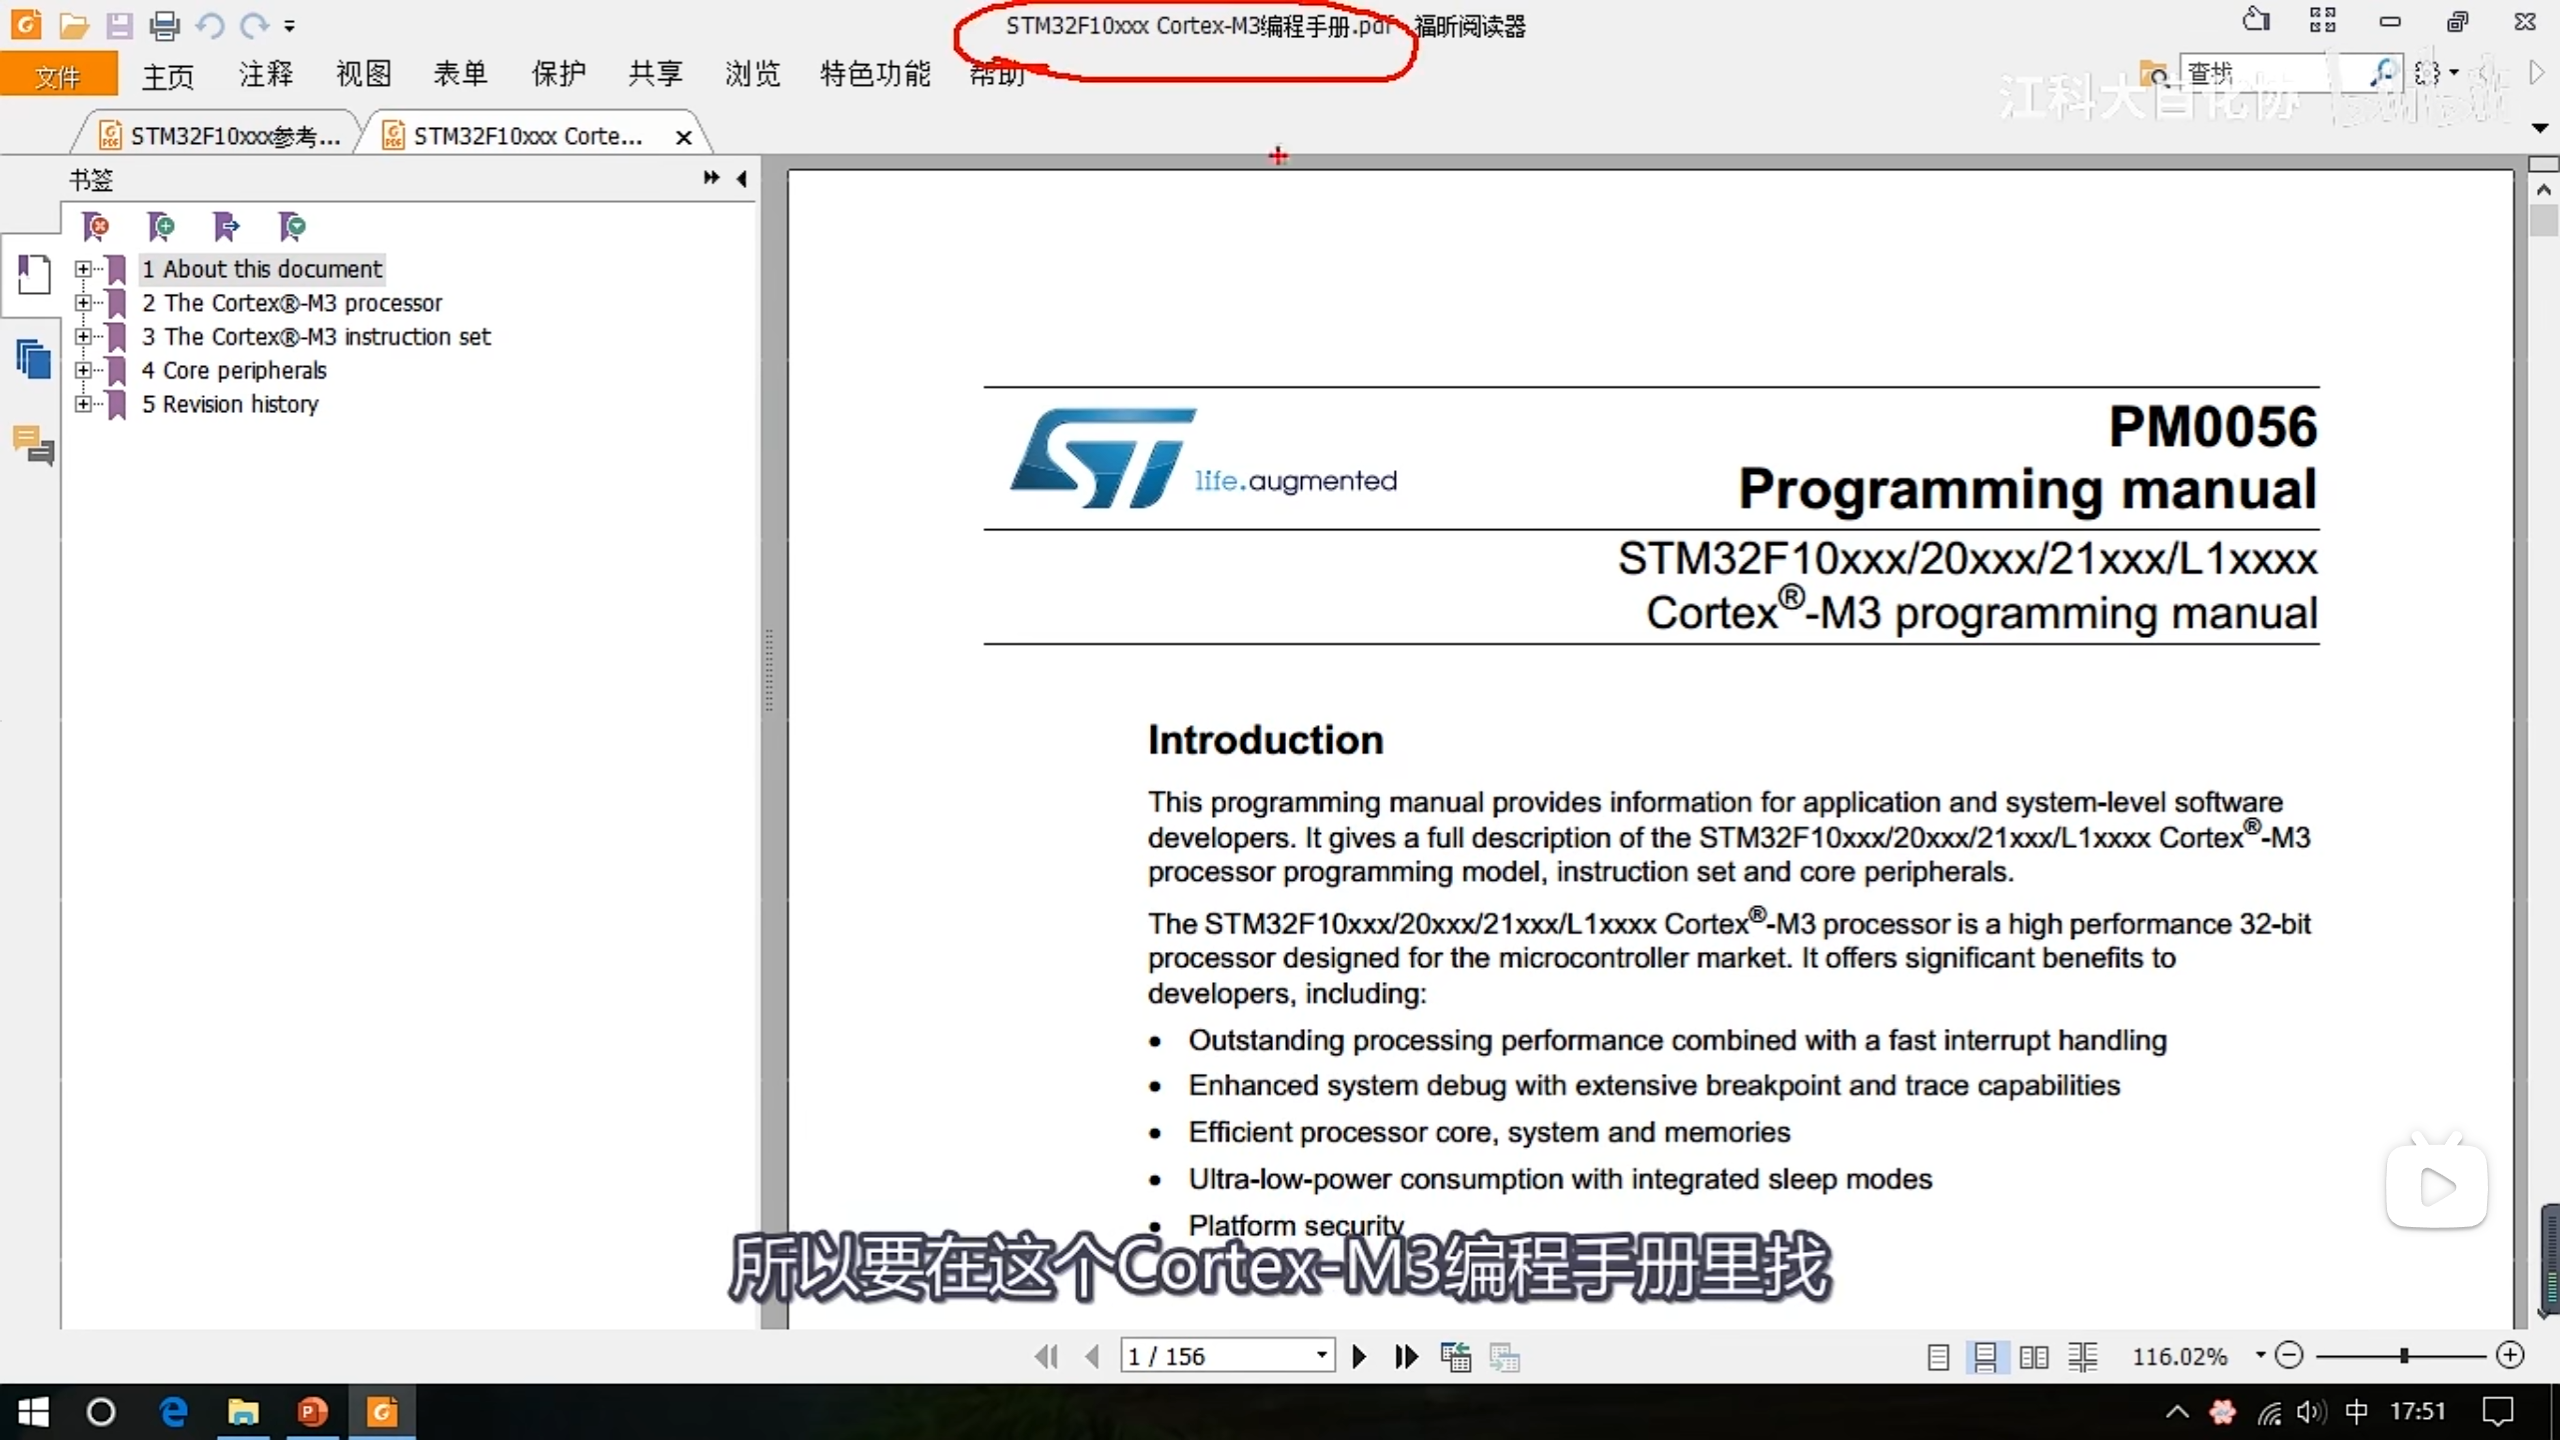Click the Print icon in quick toolbar
The image size is (2560, 1440).
tap(164, 25)
